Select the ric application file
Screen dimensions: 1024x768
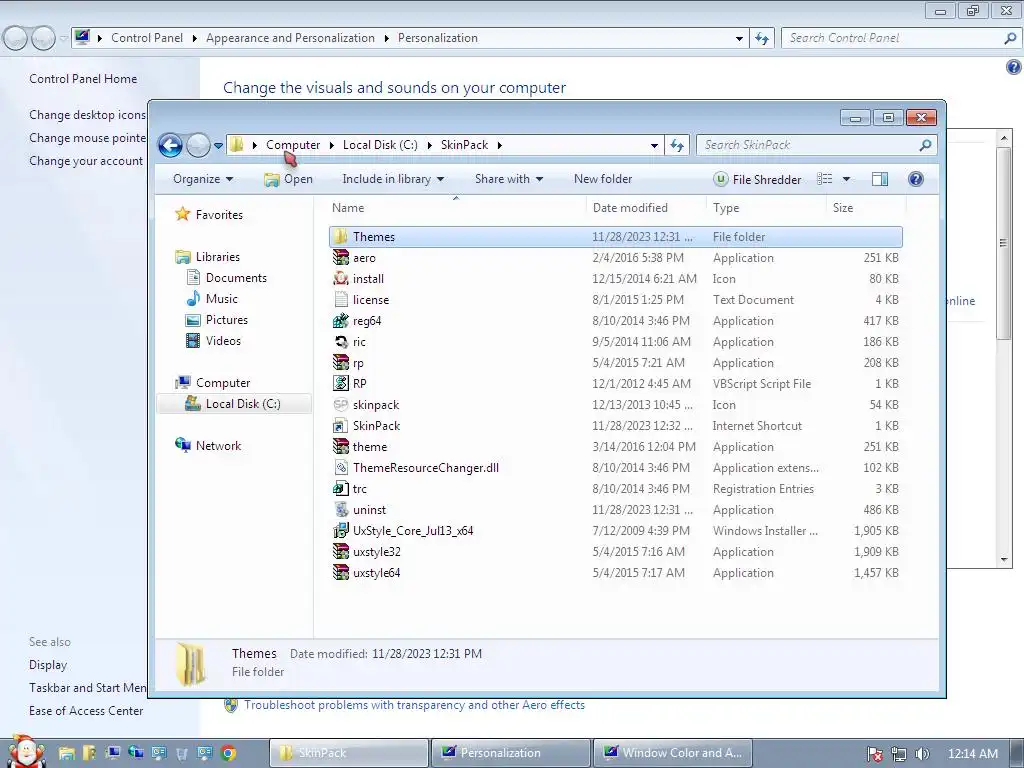pyautogui.click(x=616, y=342)
